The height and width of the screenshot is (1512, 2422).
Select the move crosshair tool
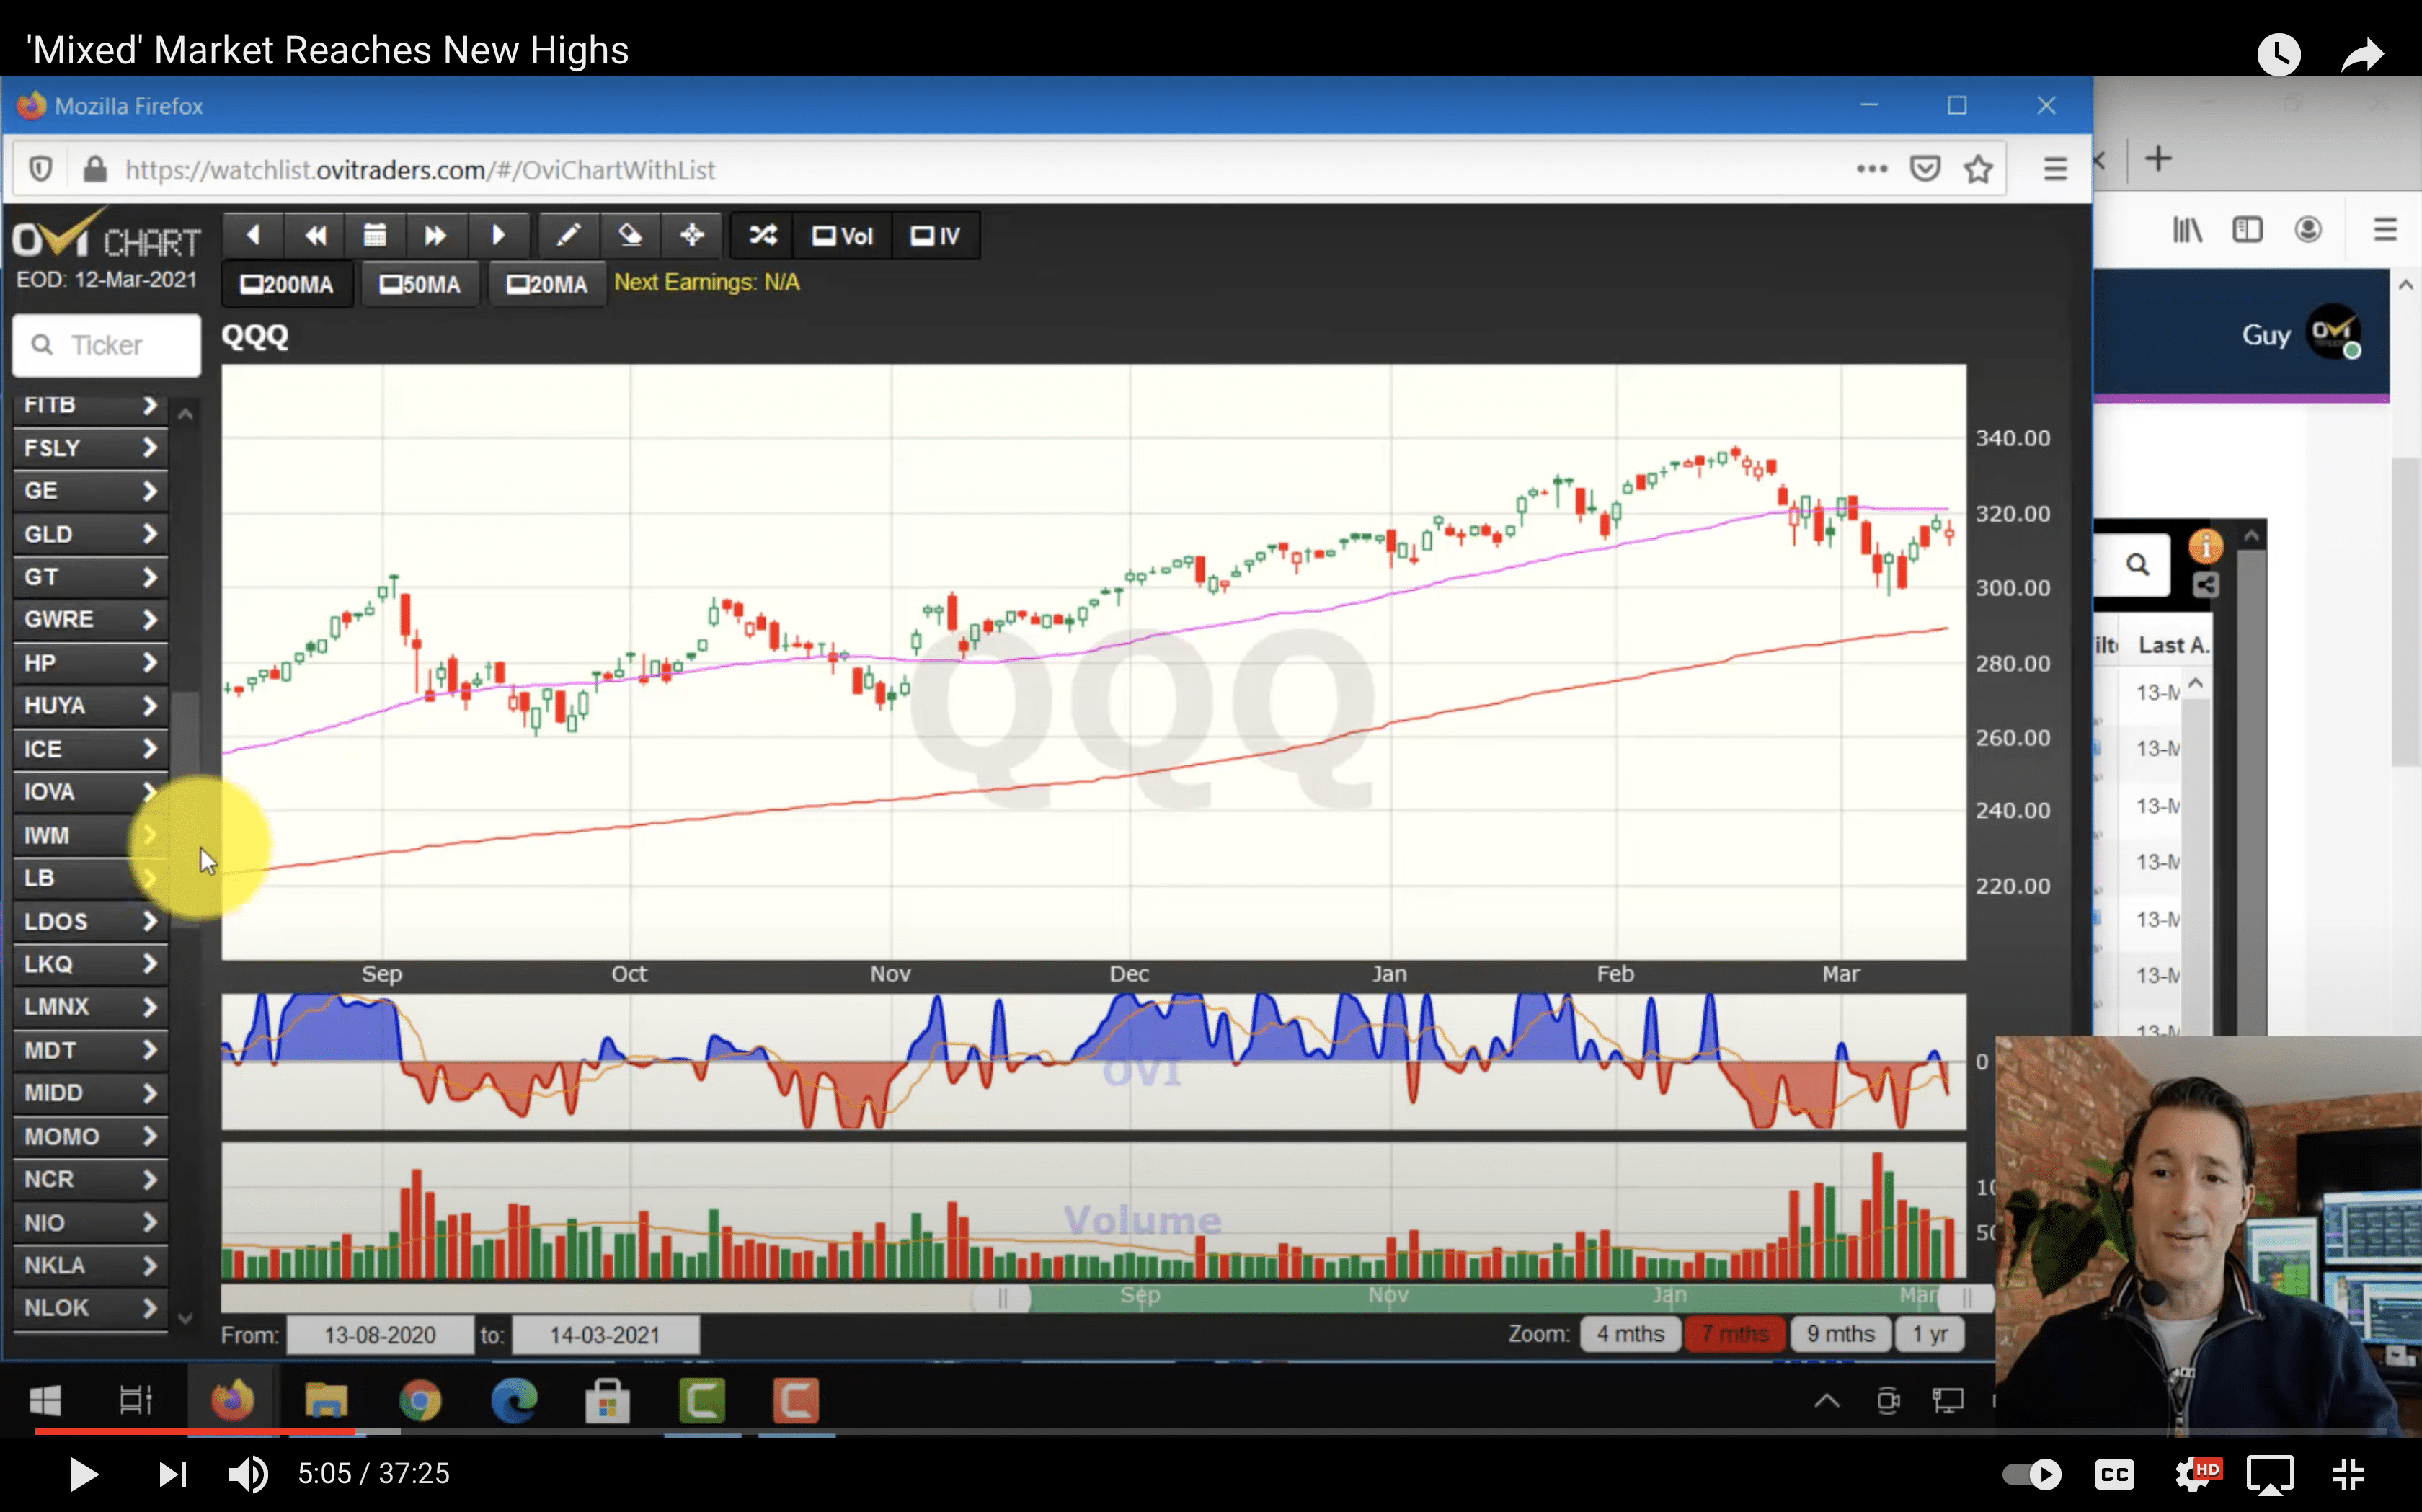pos(692,235)
